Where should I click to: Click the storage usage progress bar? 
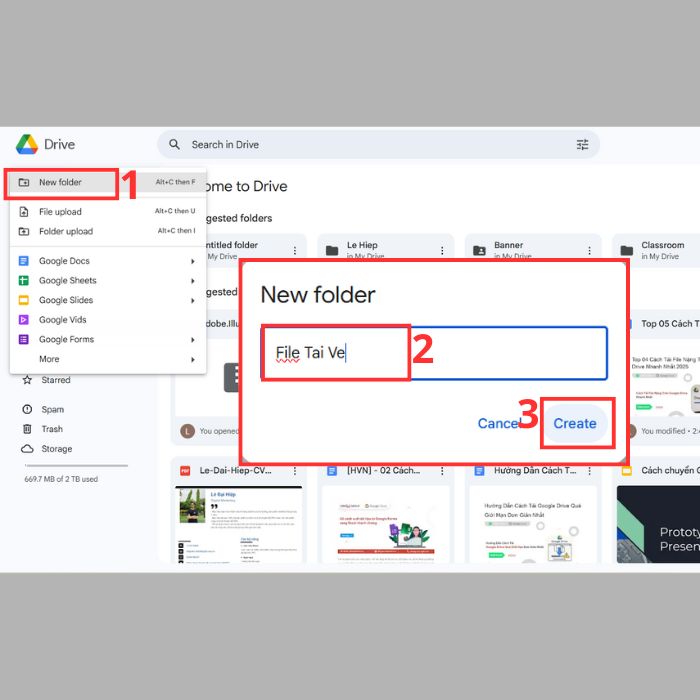tap(76, 466)
